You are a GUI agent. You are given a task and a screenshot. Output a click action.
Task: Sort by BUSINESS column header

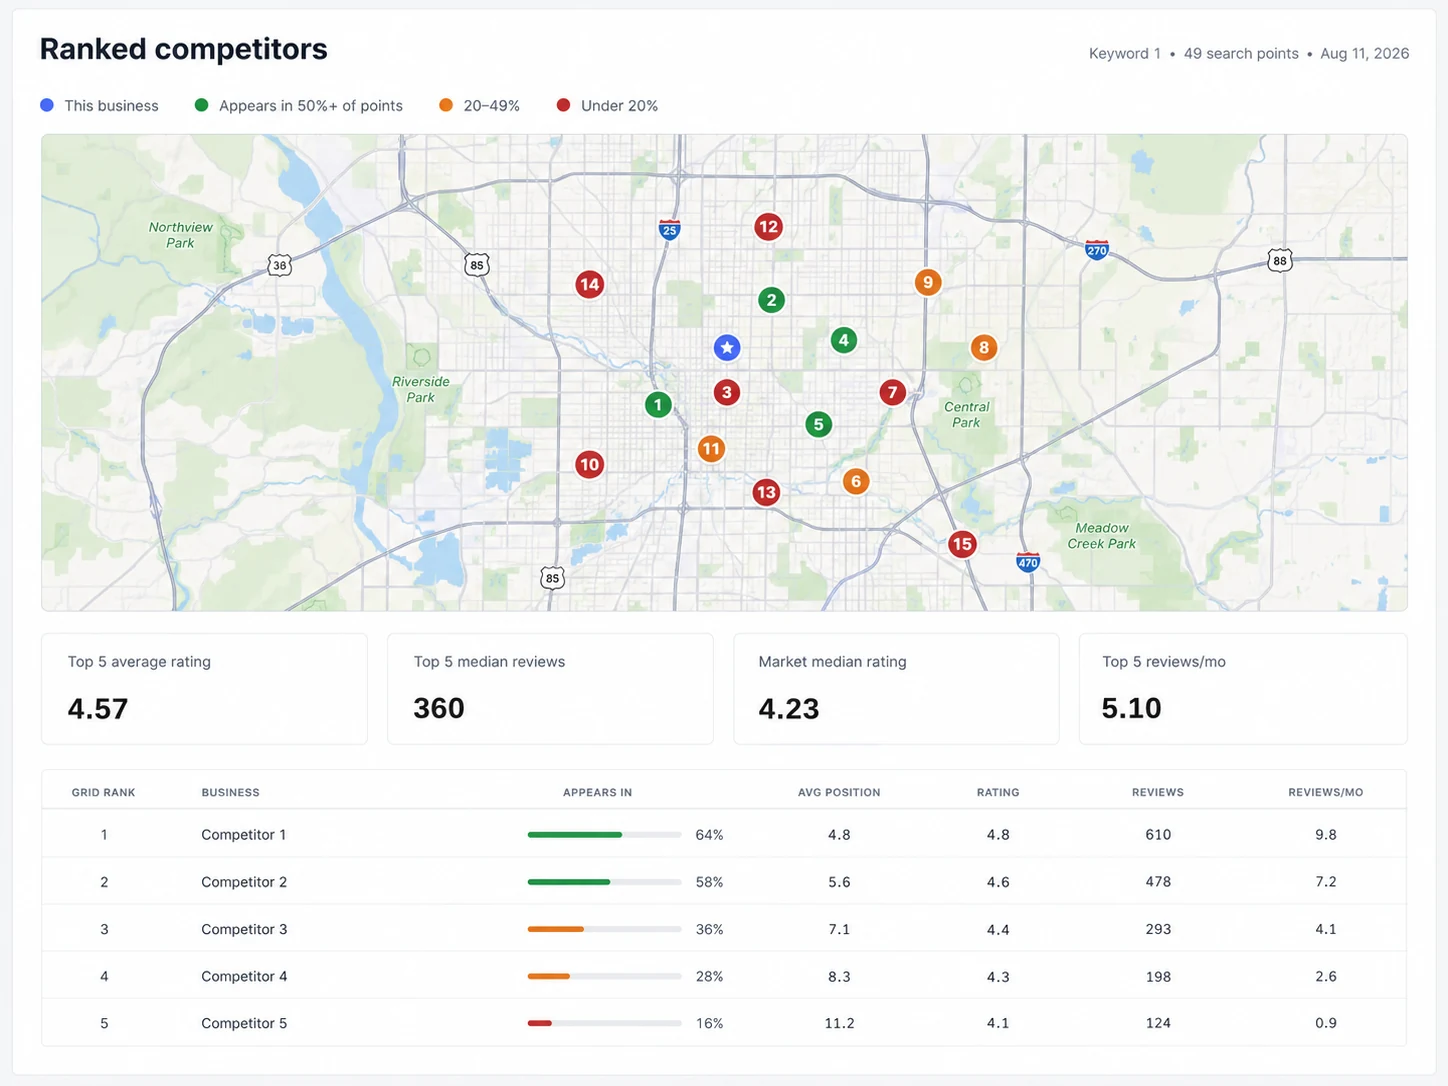(230, 792)
